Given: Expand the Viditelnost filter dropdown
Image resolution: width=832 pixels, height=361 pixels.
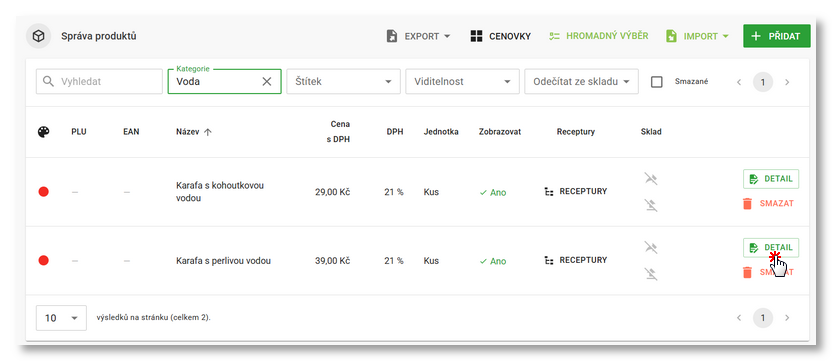Looking at the screenshot, I should point(462,82).
